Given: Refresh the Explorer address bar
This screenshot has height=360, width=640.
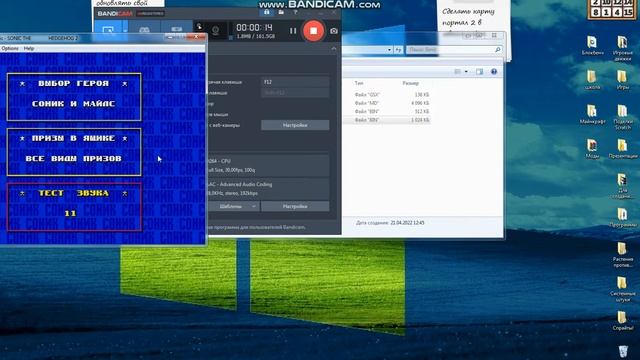Looking at the screenshot, I should pyautogui.click(x=398, y=50).
